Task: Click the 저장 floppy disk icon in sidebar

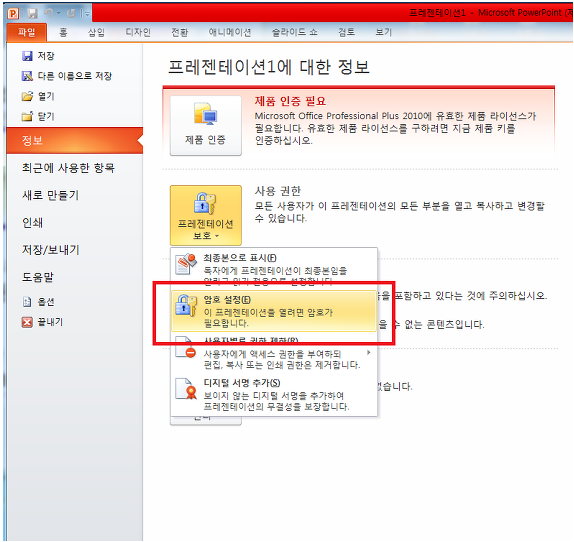Action: (27, 56)
